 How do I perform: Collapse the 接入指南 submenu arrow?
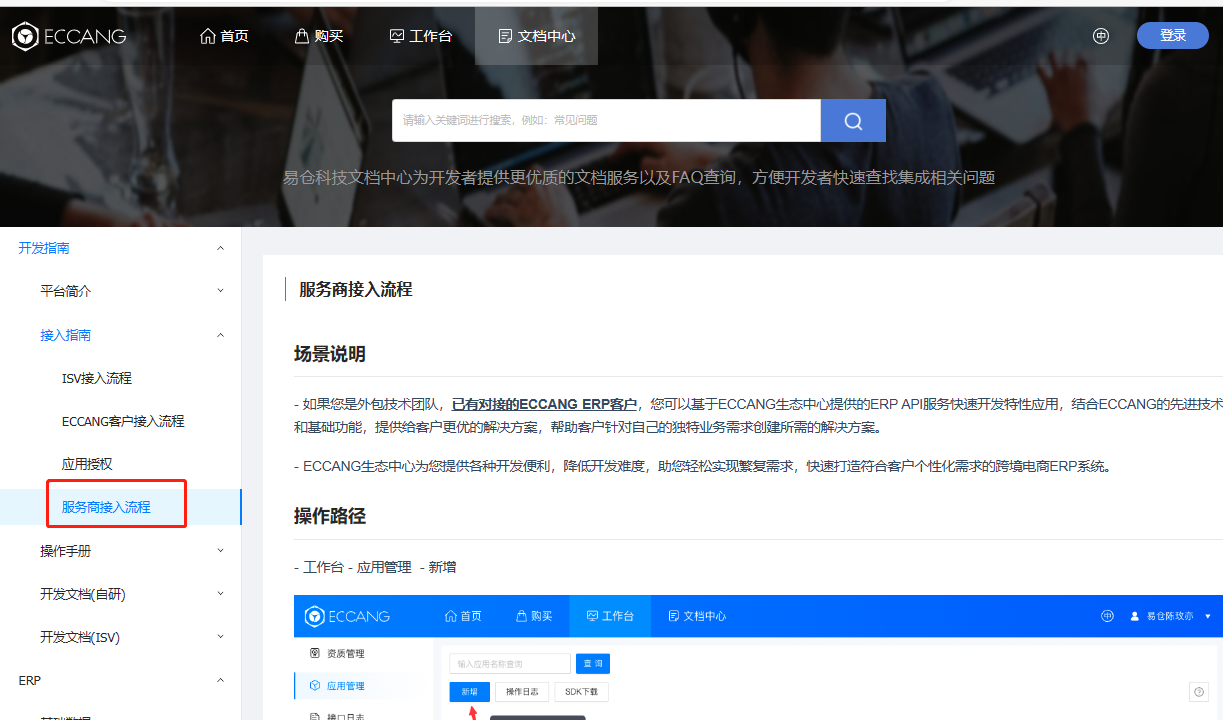coord(221,335)
